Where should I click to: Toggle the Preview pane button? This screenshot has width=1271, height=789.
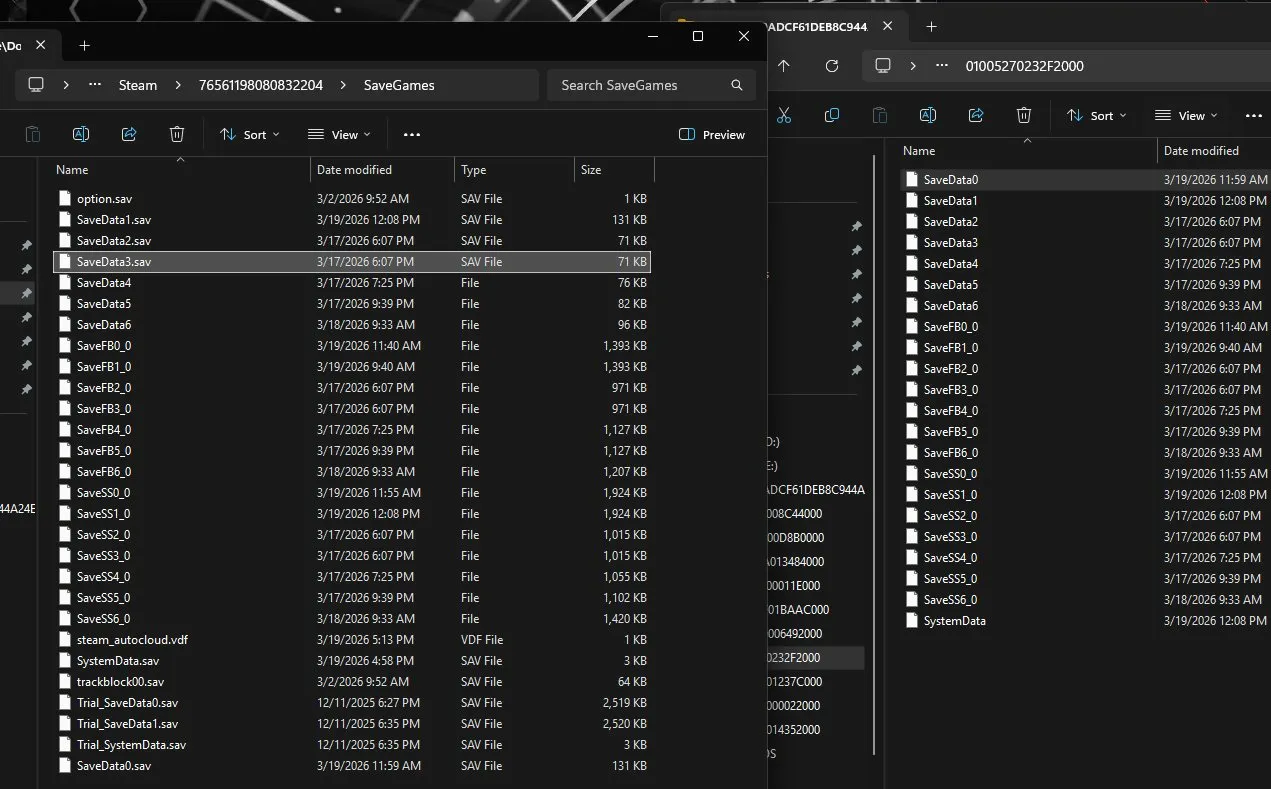click(x=712, y=134)
